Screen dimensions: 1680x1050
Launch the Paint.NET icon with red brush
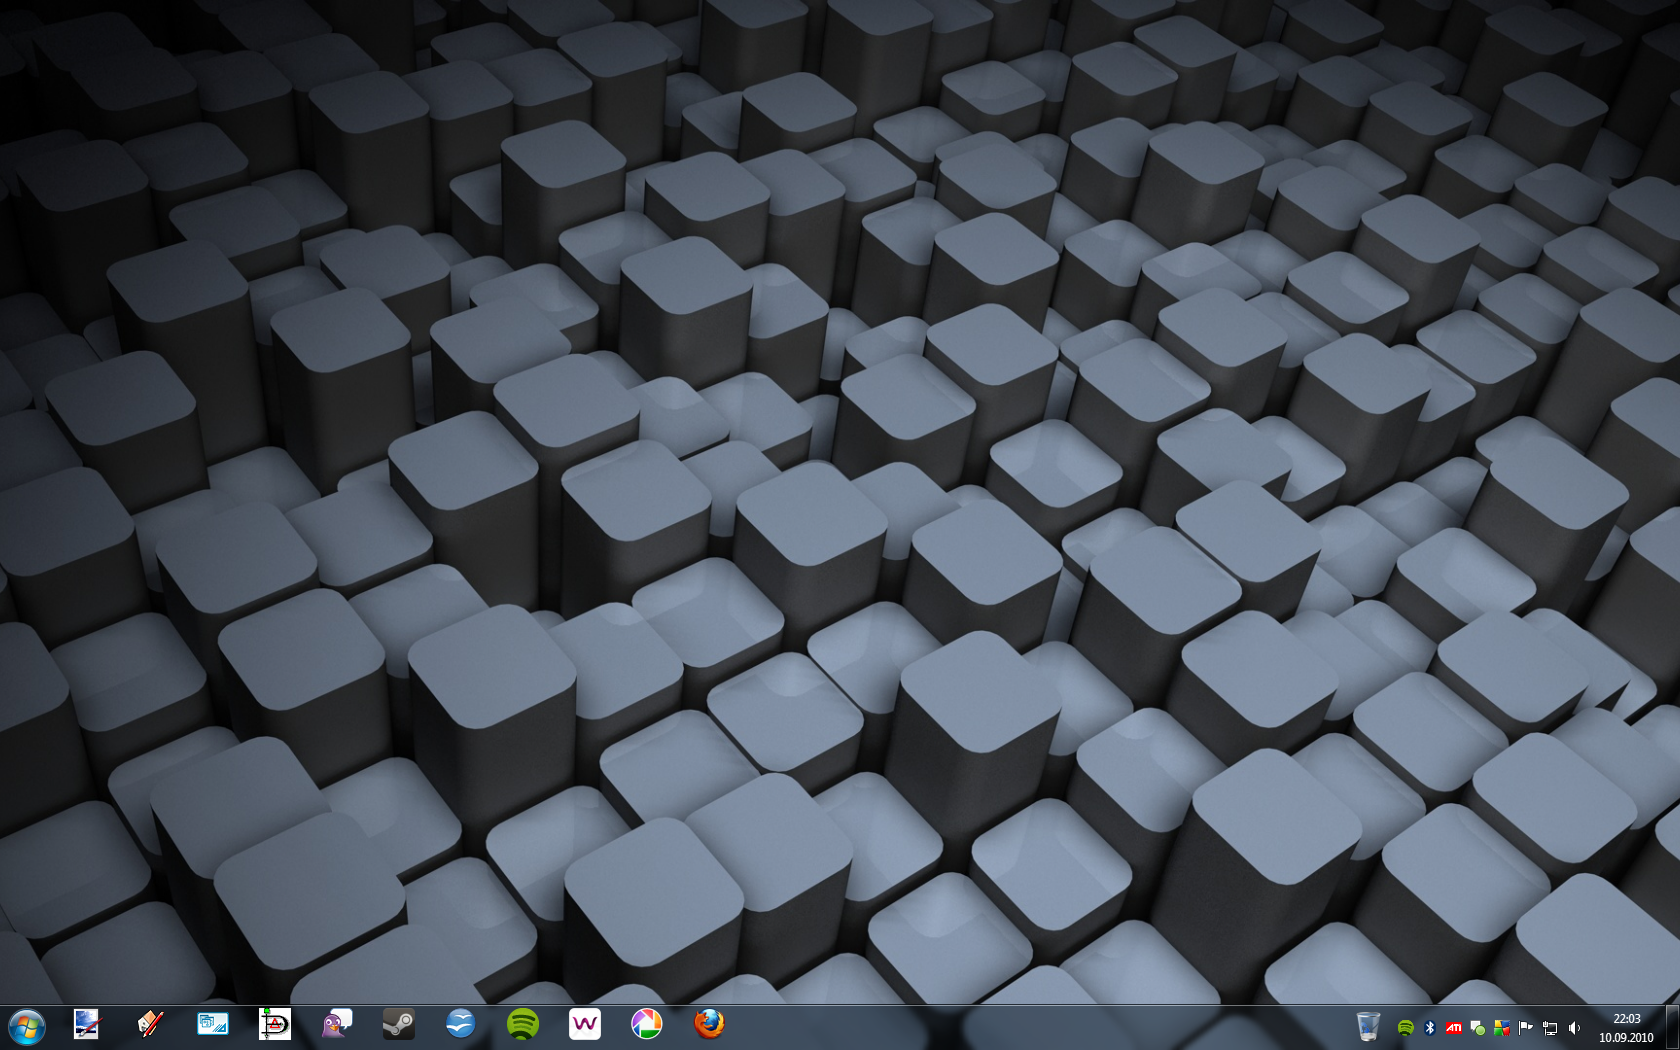coord(87,1024)
